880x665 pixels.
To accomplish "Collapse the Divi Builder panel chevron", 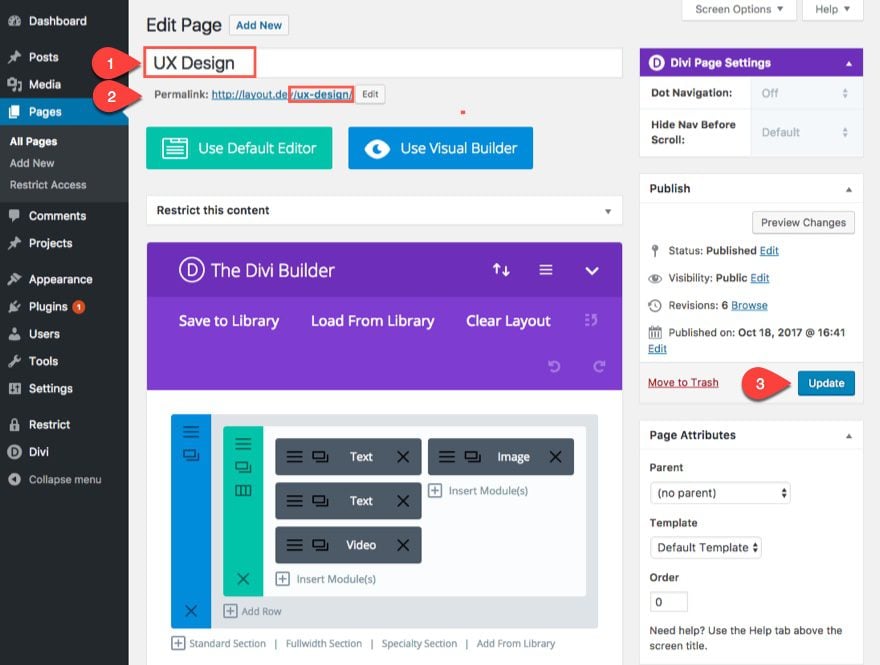I will [592, 270].
